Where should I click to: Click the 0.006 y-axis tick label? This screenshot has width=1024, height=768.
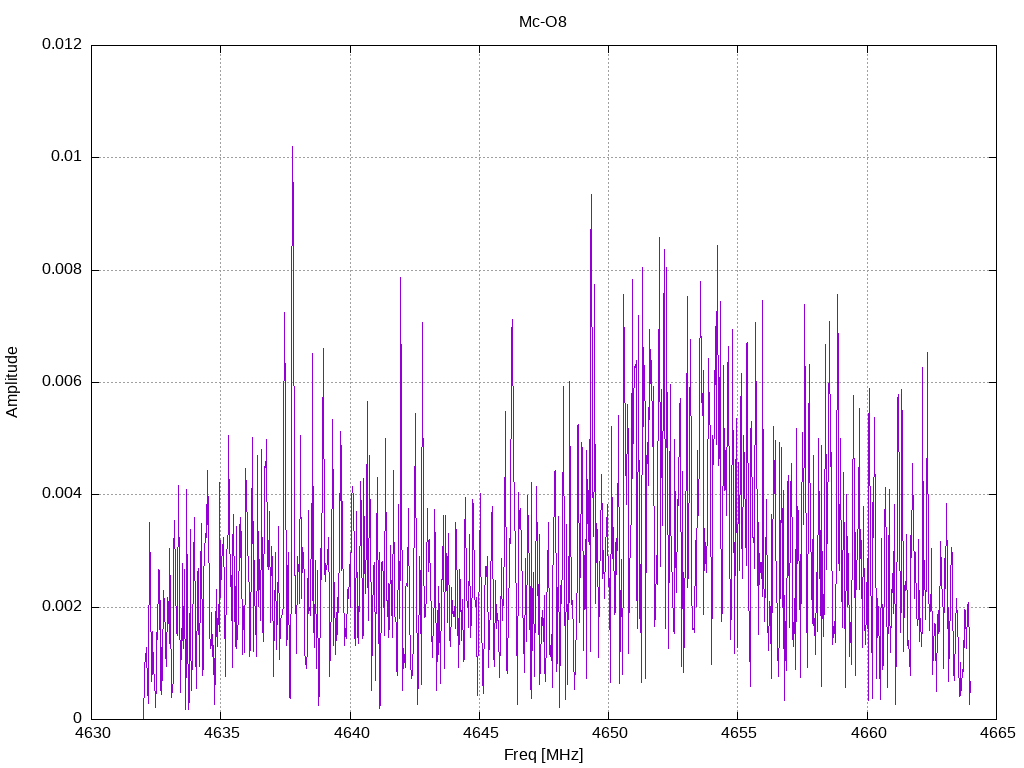[63, 381]
